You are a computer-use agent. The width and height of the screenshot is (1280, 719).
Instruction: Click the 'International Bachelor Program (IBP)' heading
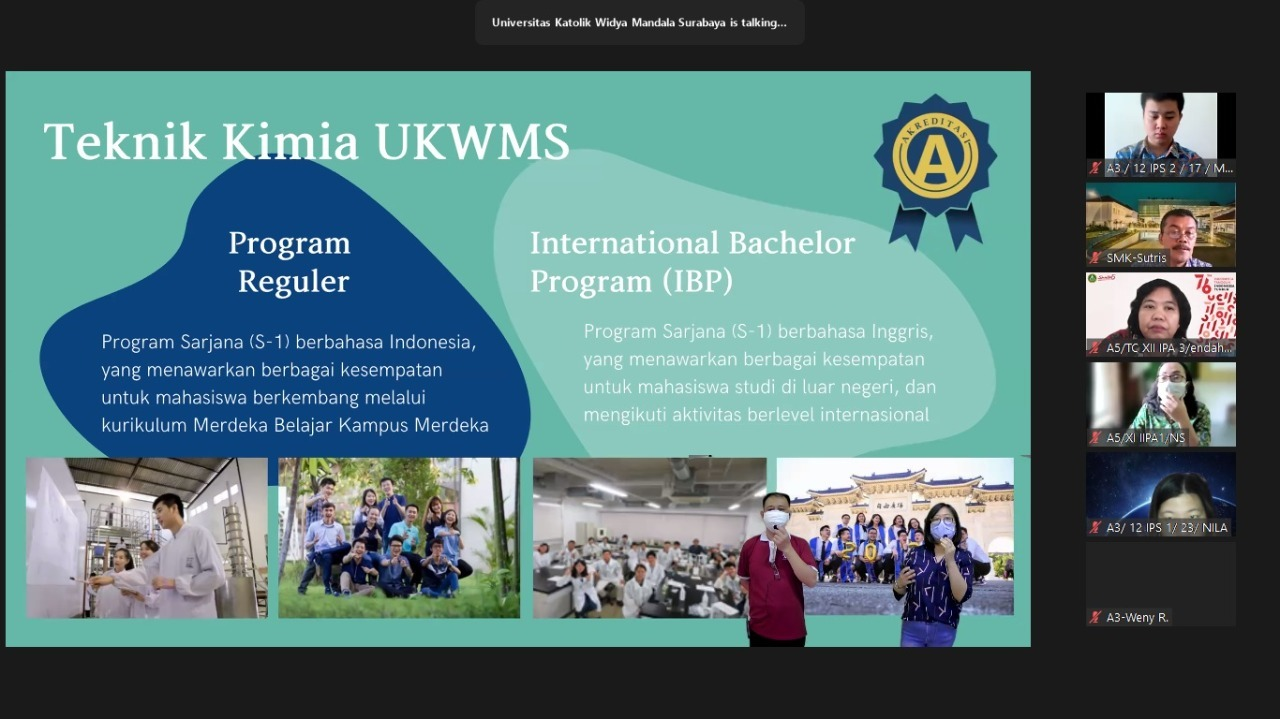(x=692, y=262)
